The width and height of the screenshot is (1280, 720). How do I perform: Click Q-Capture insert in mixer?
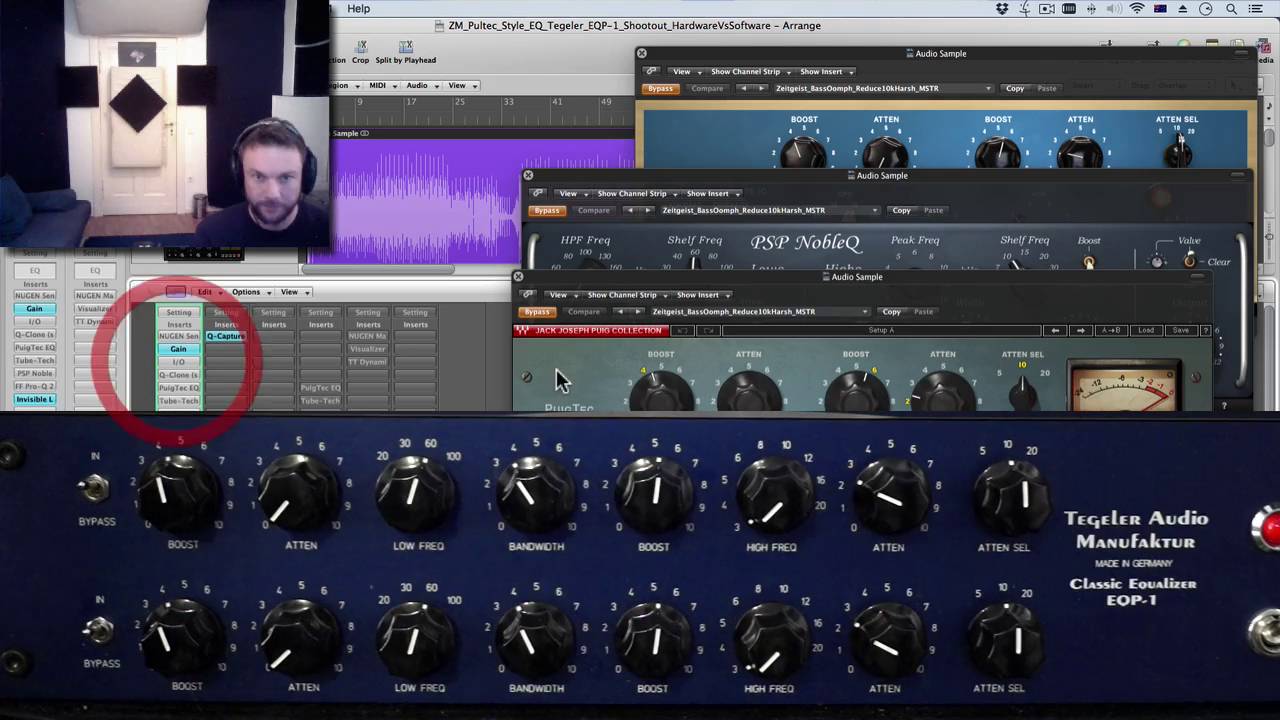click(225, 336)
